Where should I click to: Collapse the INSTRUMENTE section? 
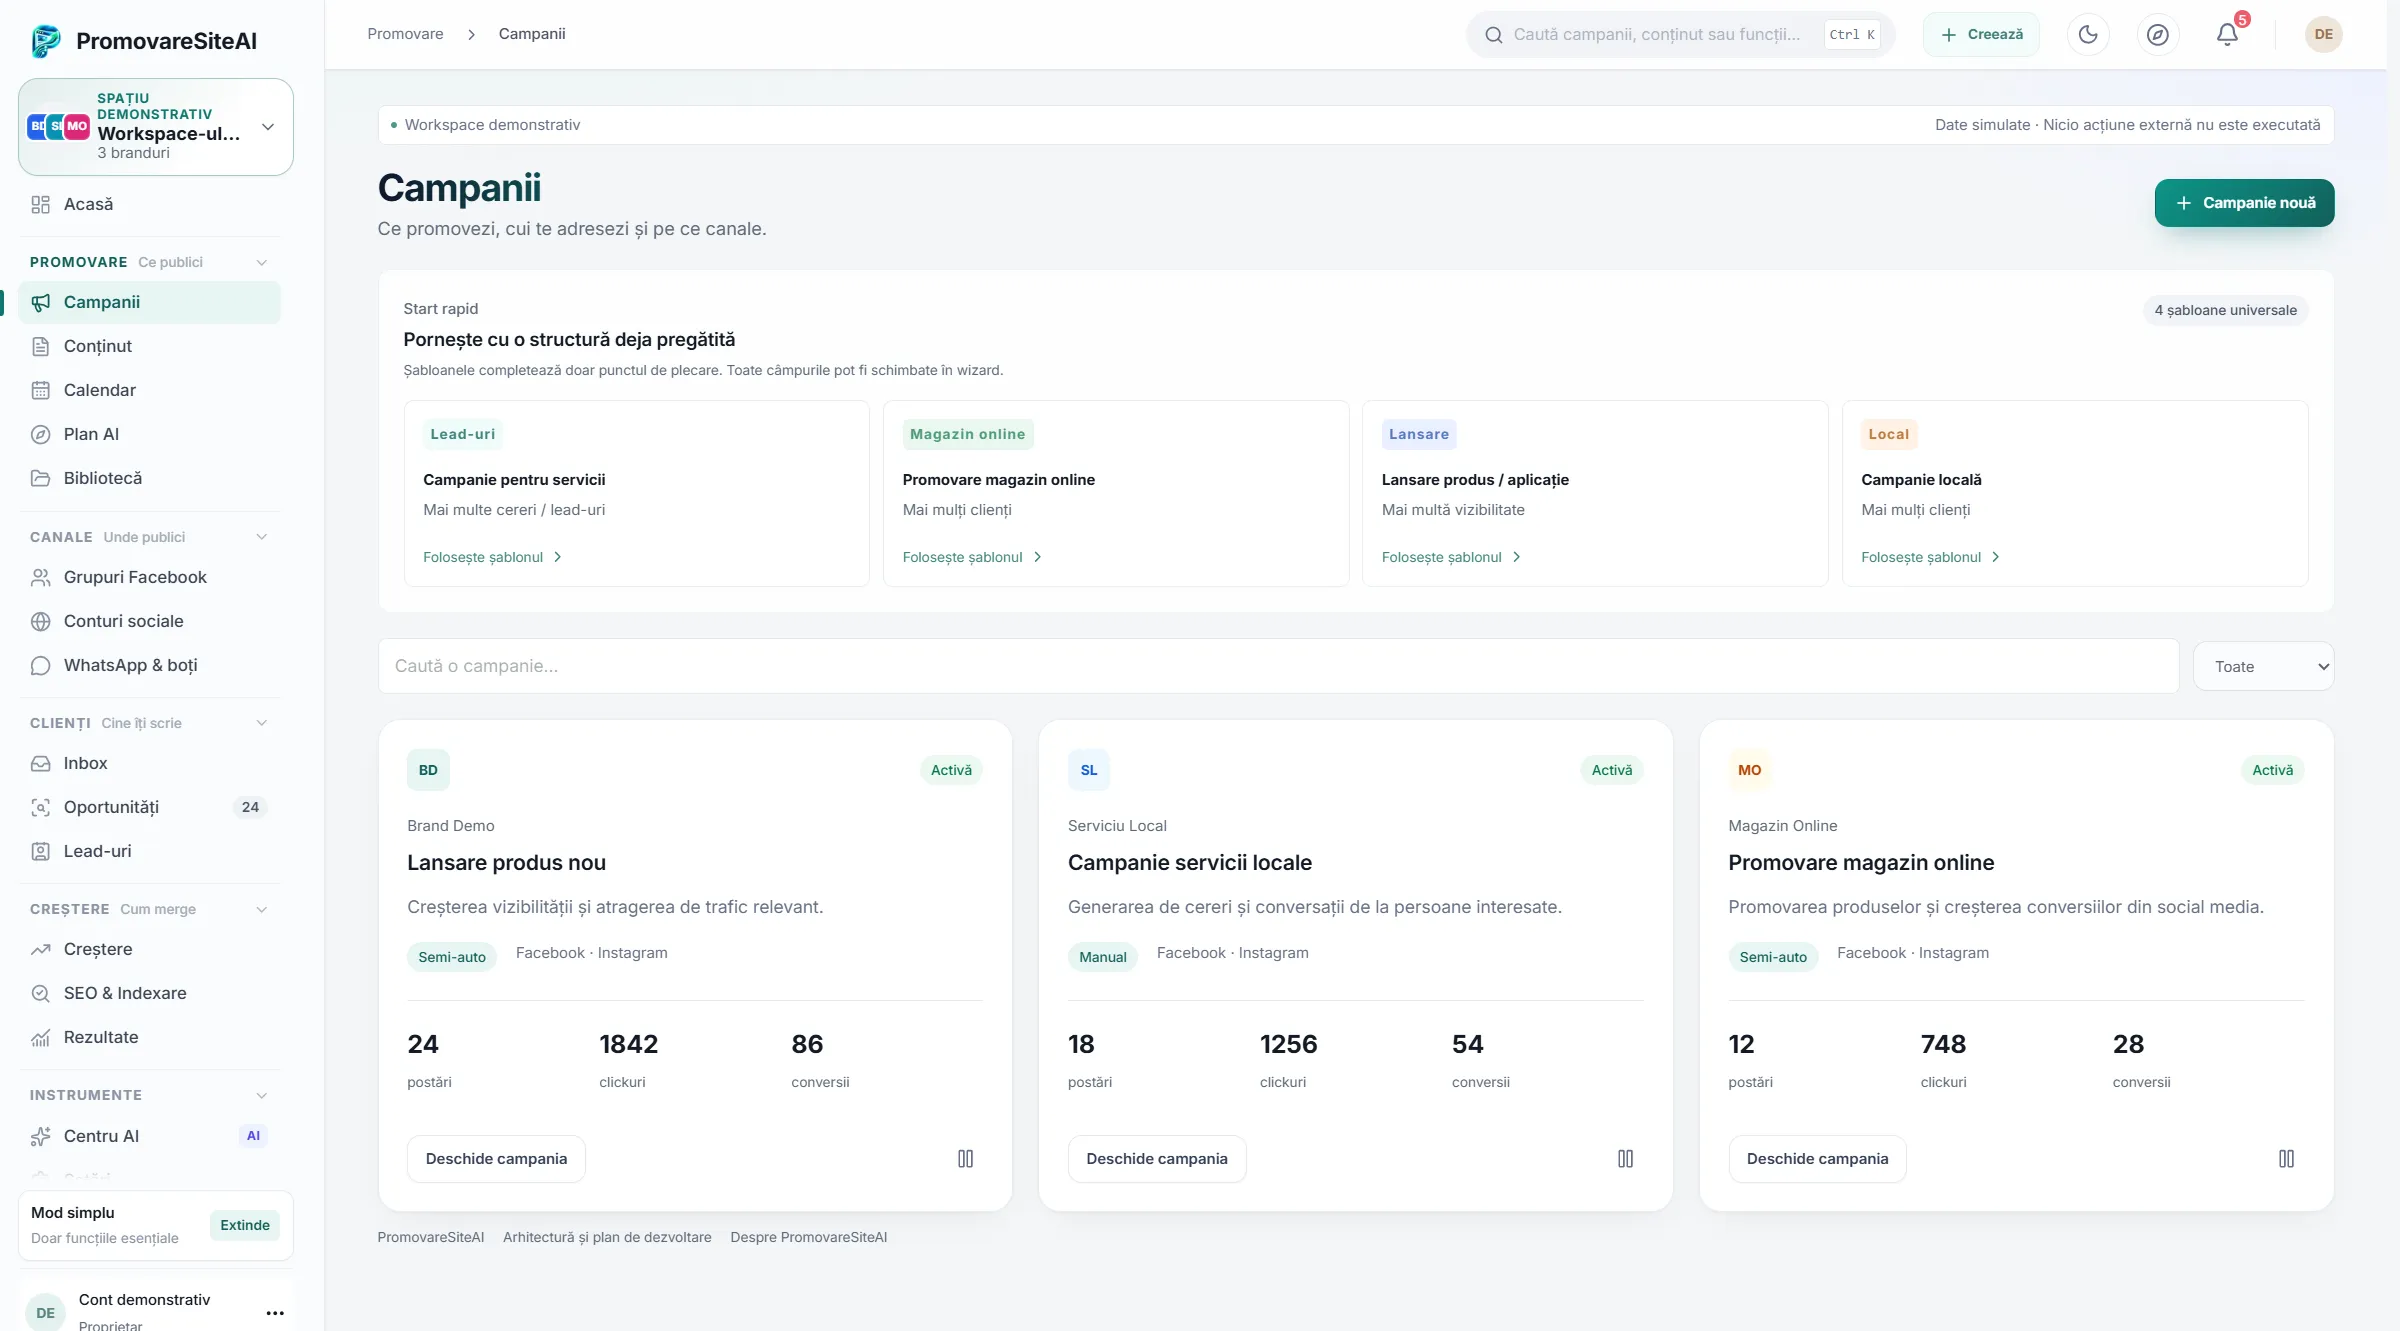(x=262, y=1095)
